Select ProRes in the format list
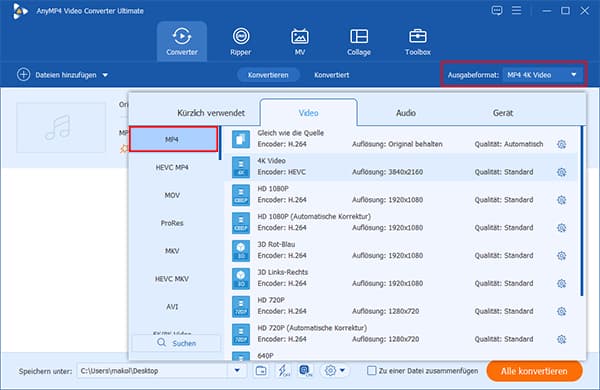This screenshot has width=600, height=390. tap(172, 223)
